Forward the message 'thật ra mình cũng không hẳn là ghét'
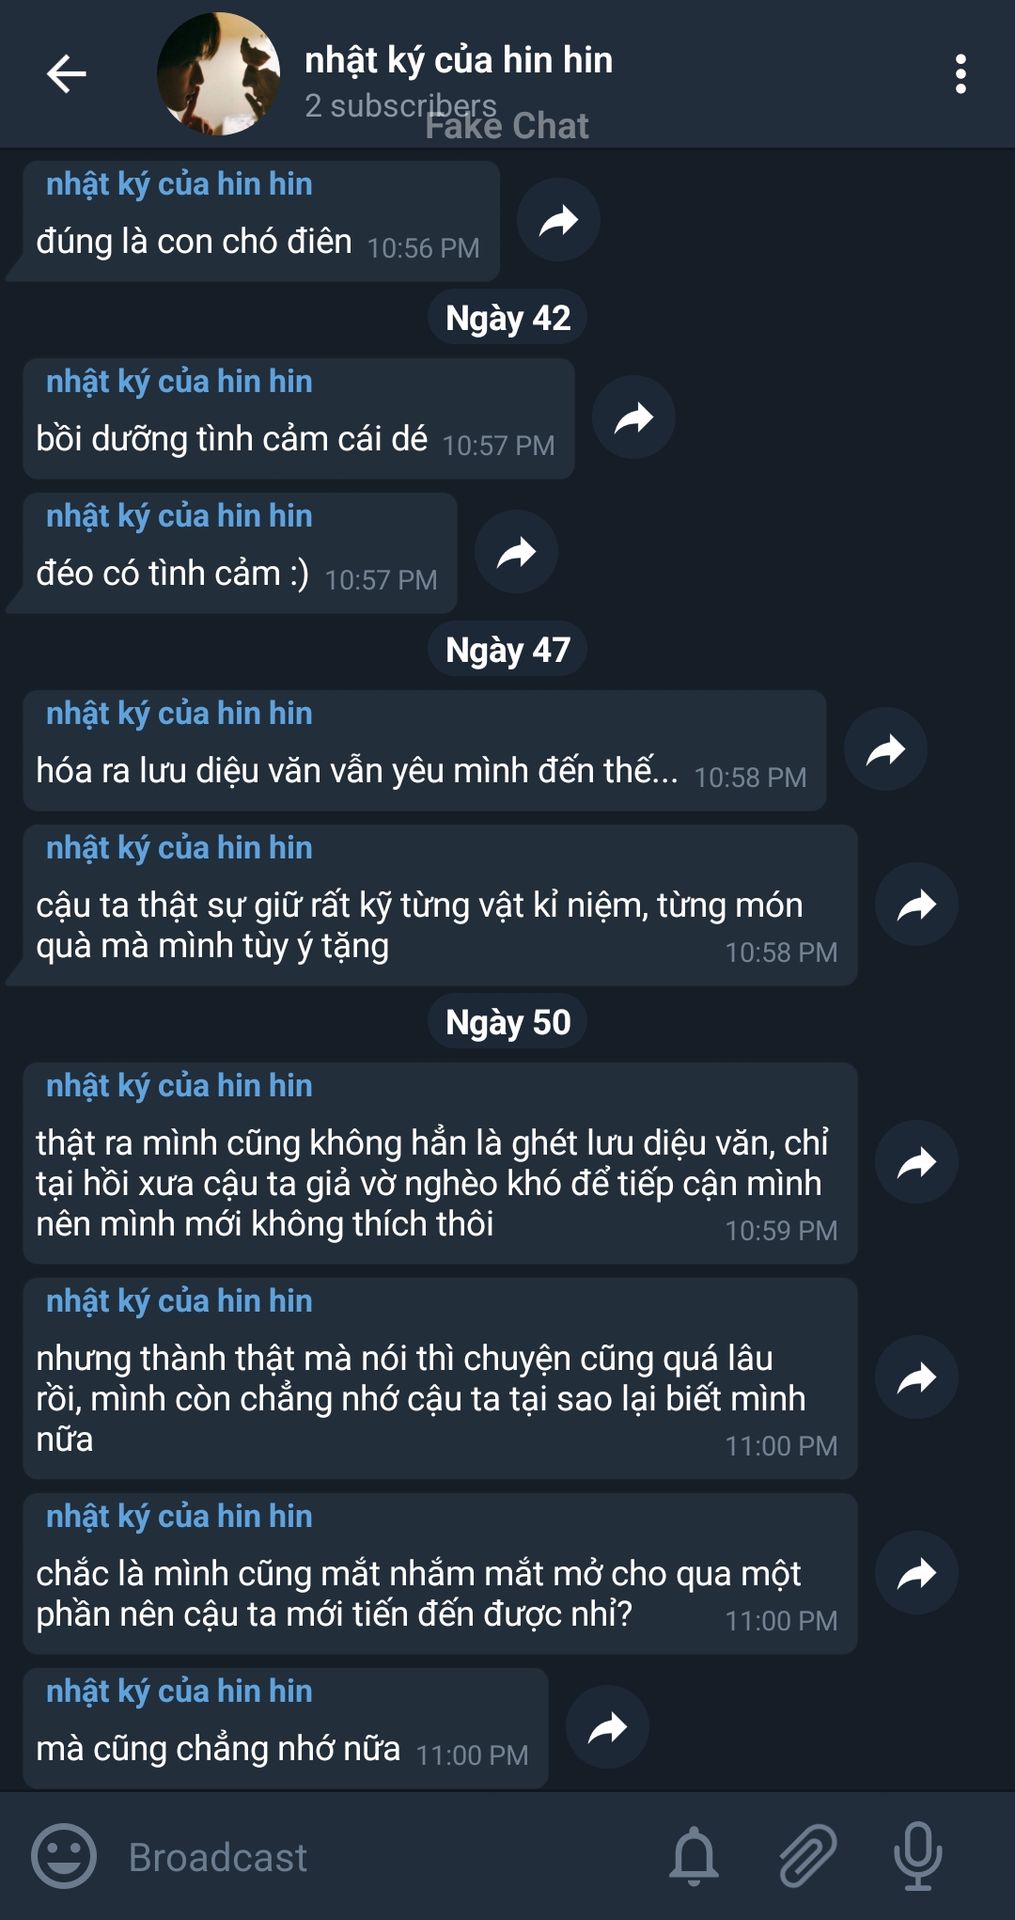 (x=916, y=1162)
